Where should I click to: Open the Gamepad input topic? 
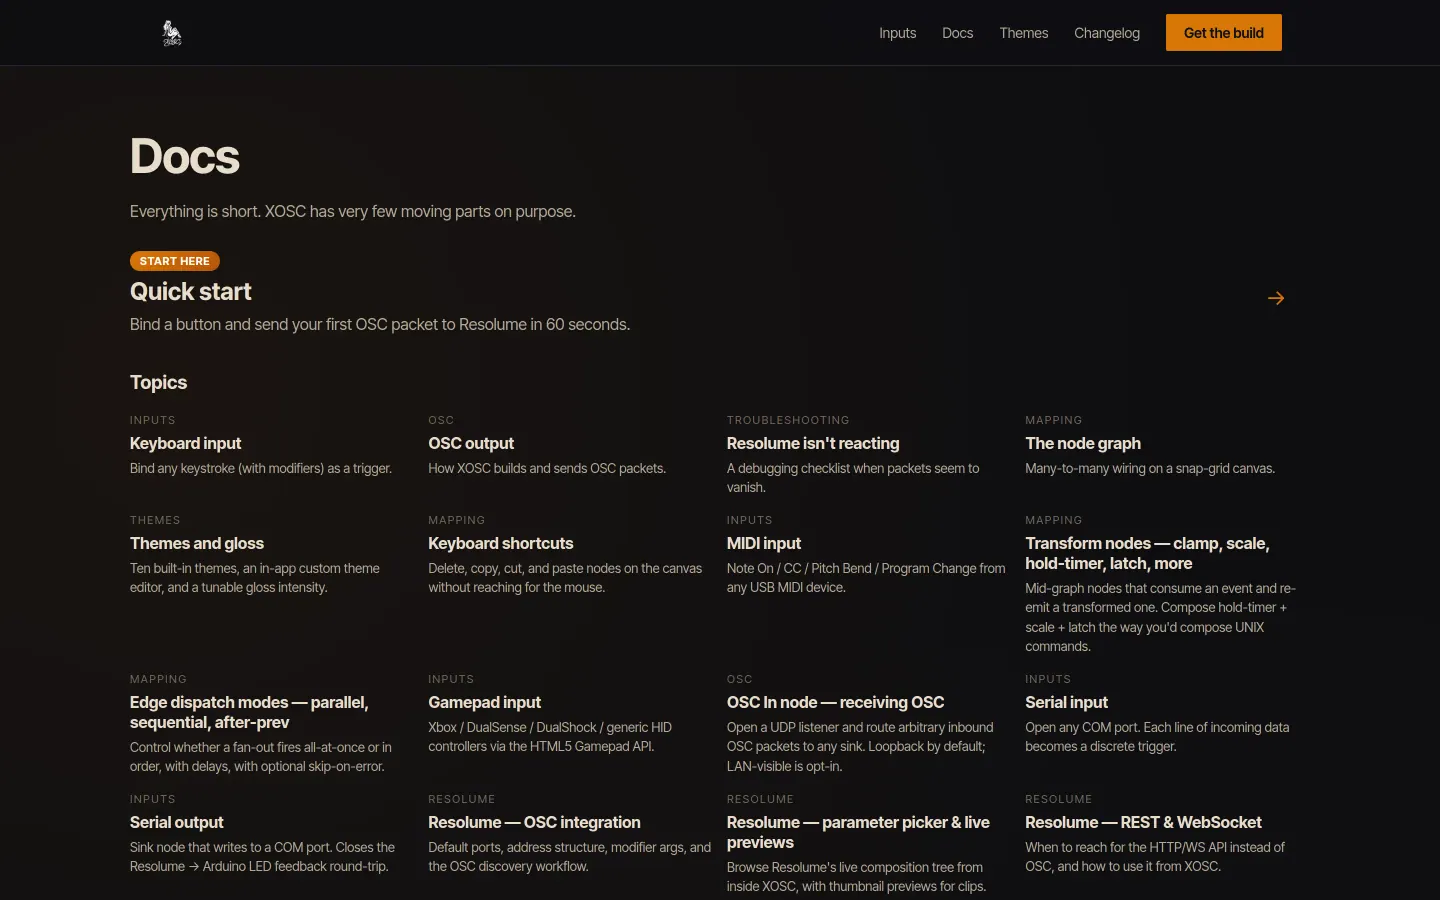coord(485,702)
